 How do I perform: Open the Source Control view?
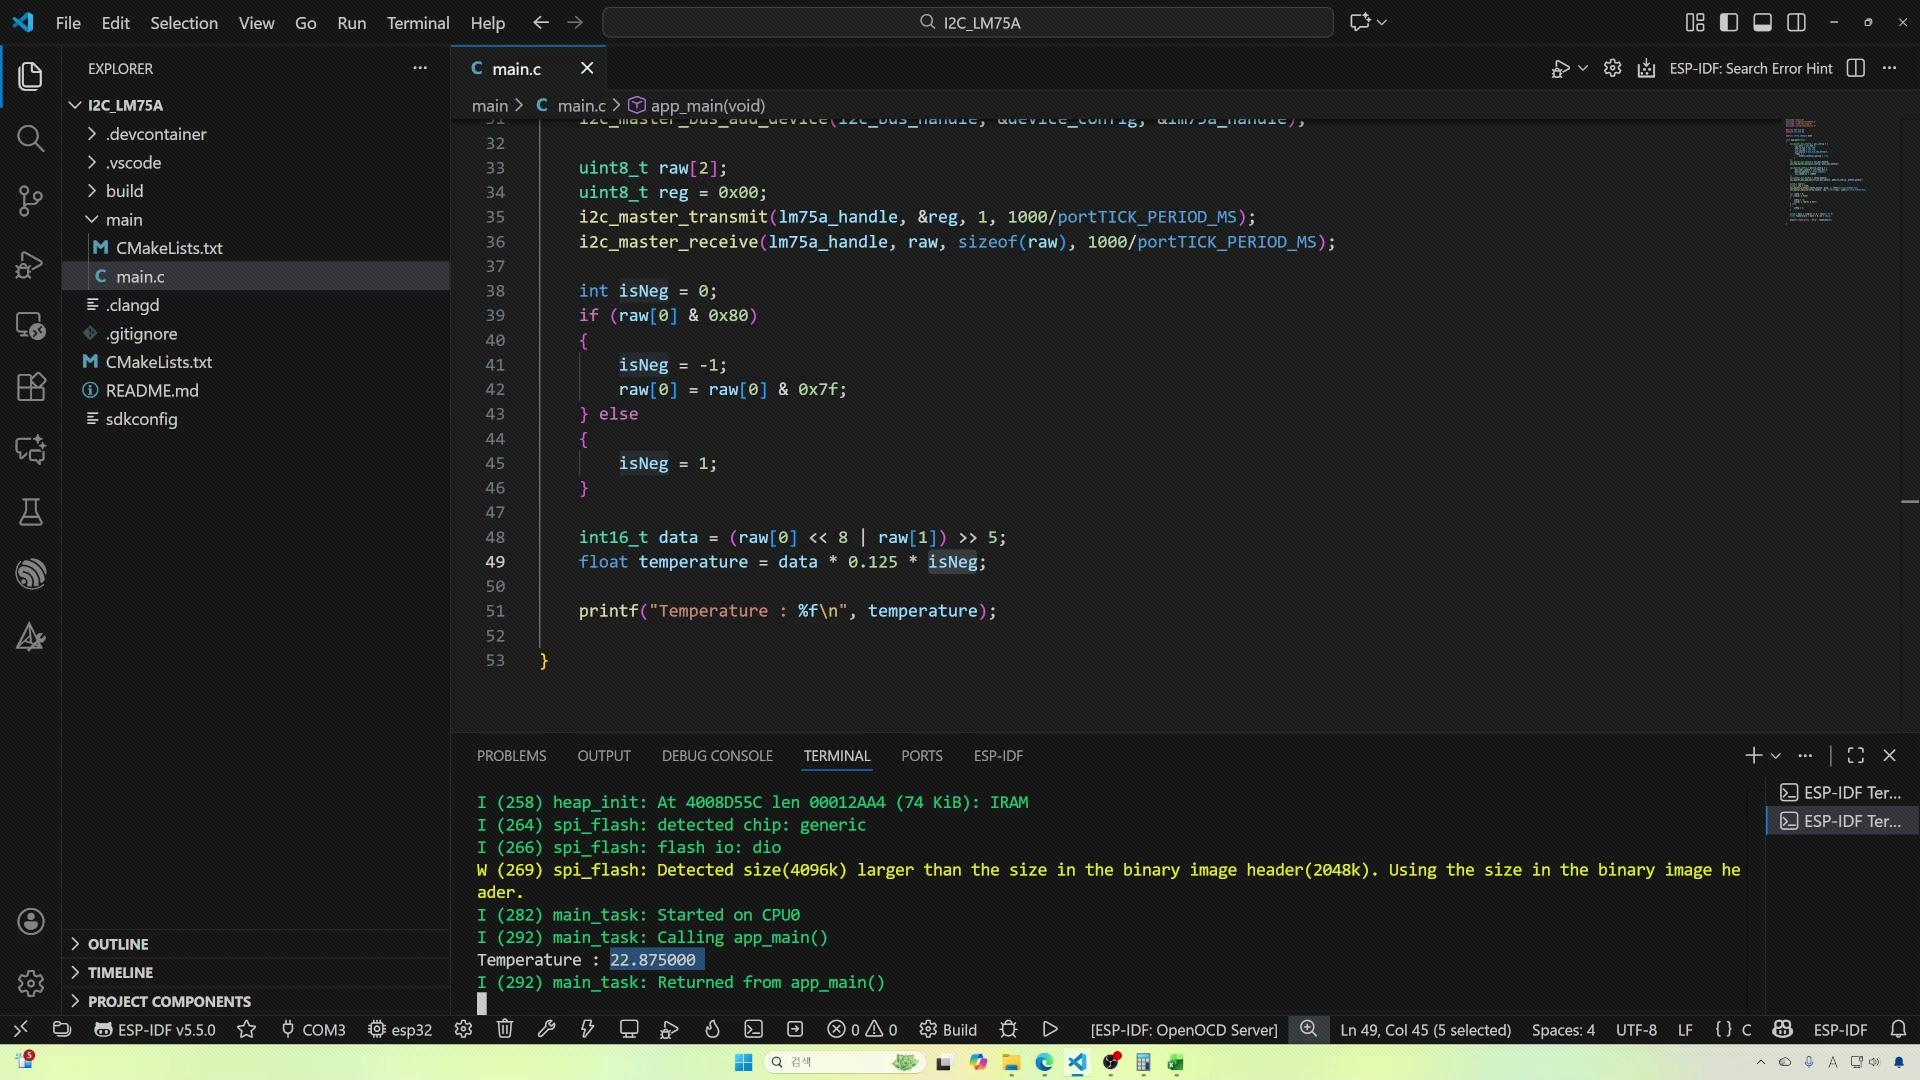click(x=30, y=201)
